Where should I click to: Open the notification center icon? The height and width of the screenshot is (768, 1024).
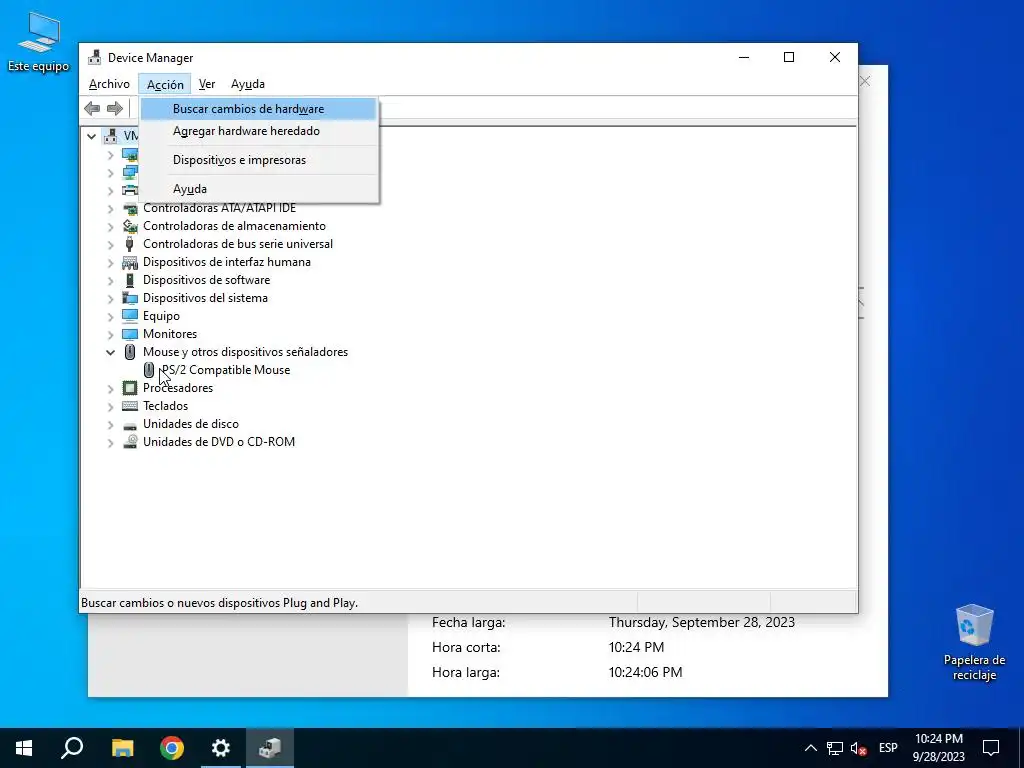(x=991, y=748)
